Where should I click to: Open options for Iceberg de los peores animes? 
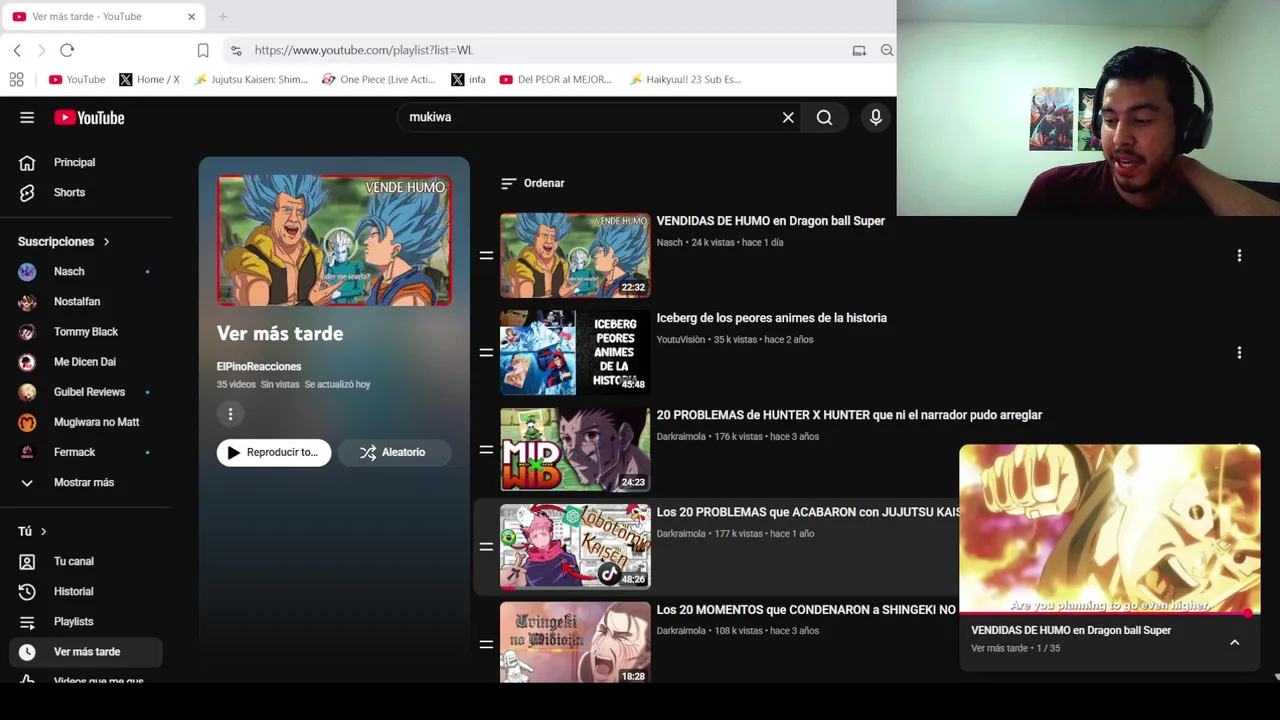tap(1239, 353)
